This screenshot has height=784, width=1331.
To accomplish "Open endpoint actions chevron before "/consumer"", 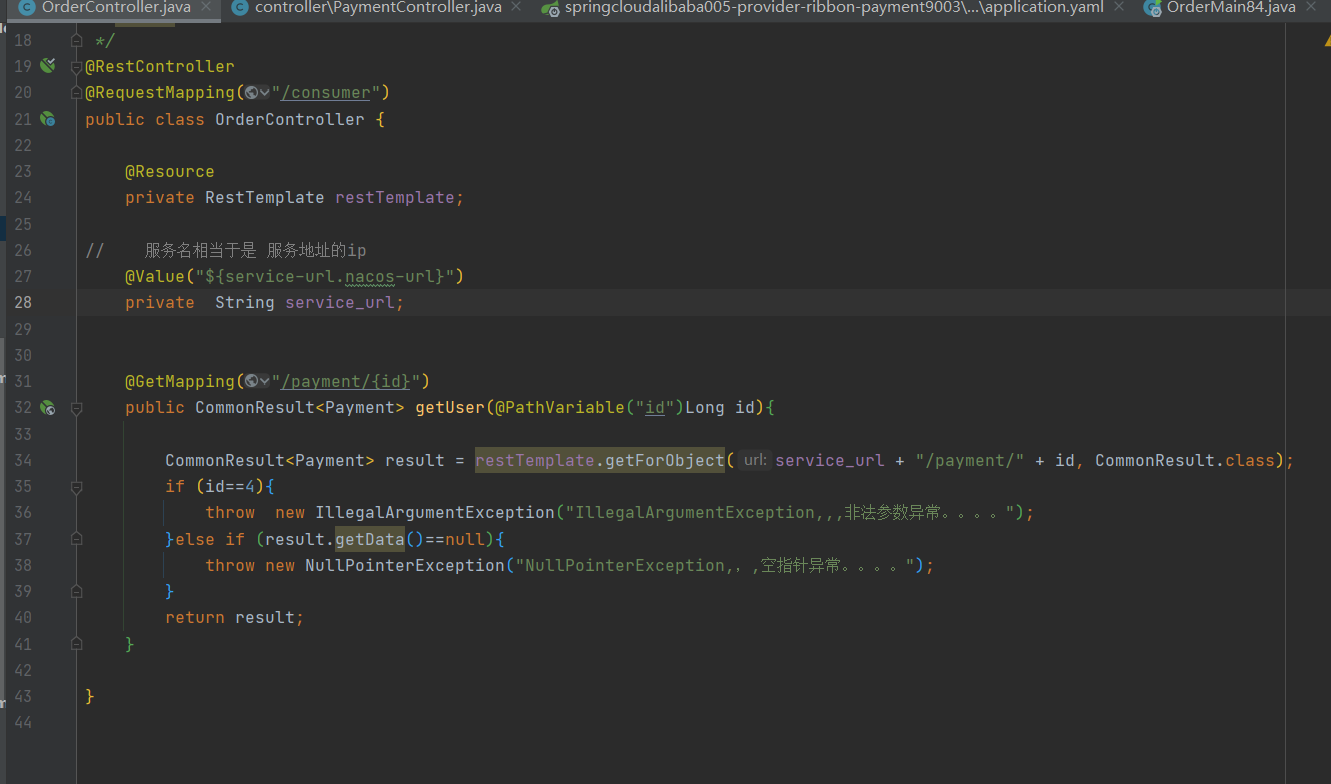I will pyautogui.click(x=264, y=93).
